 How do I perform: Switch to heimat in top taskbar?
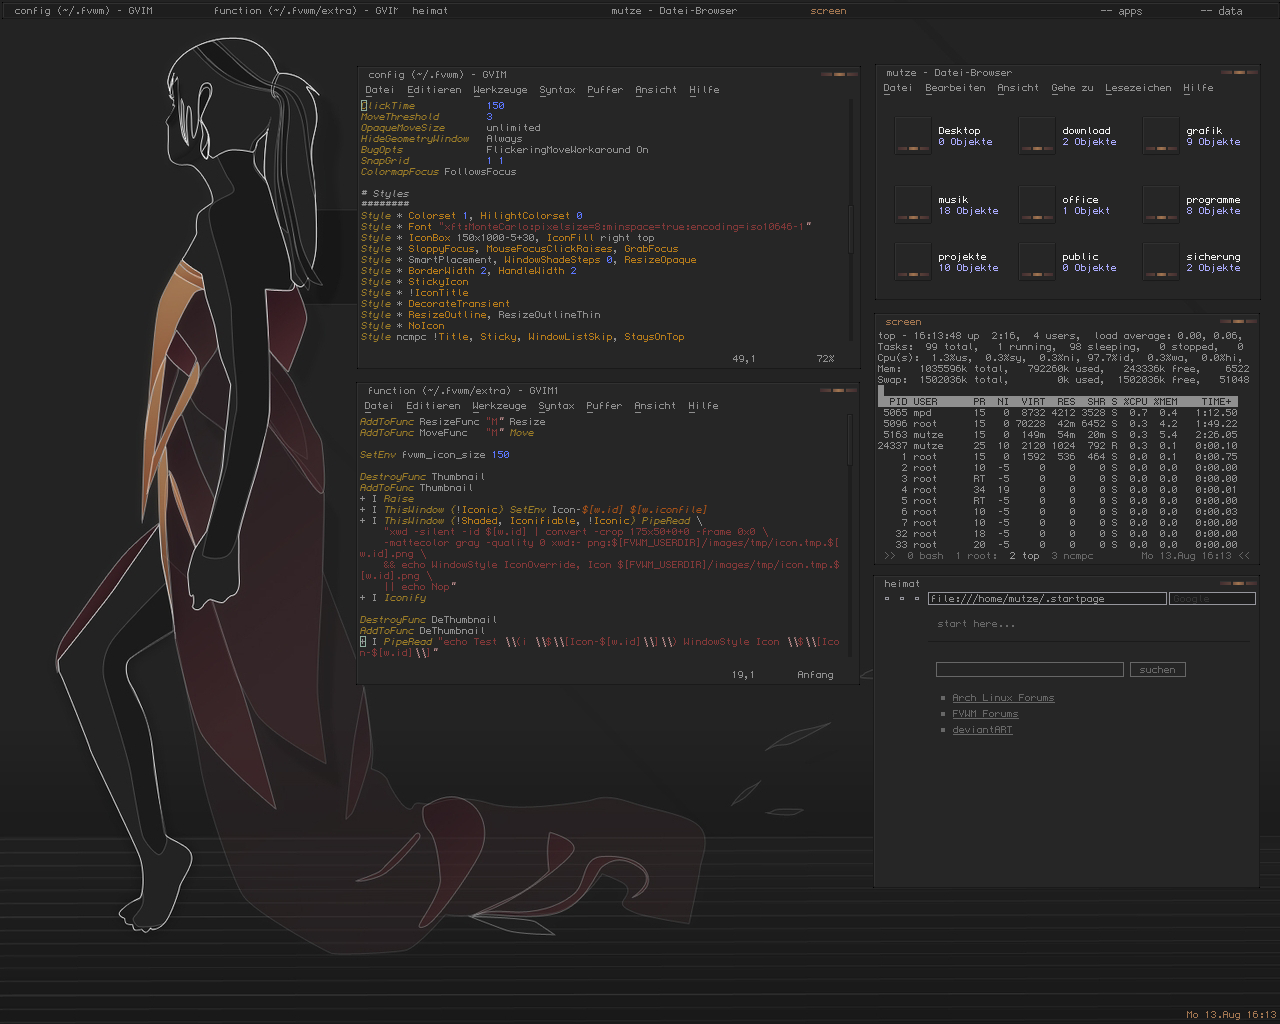(430, 11)
